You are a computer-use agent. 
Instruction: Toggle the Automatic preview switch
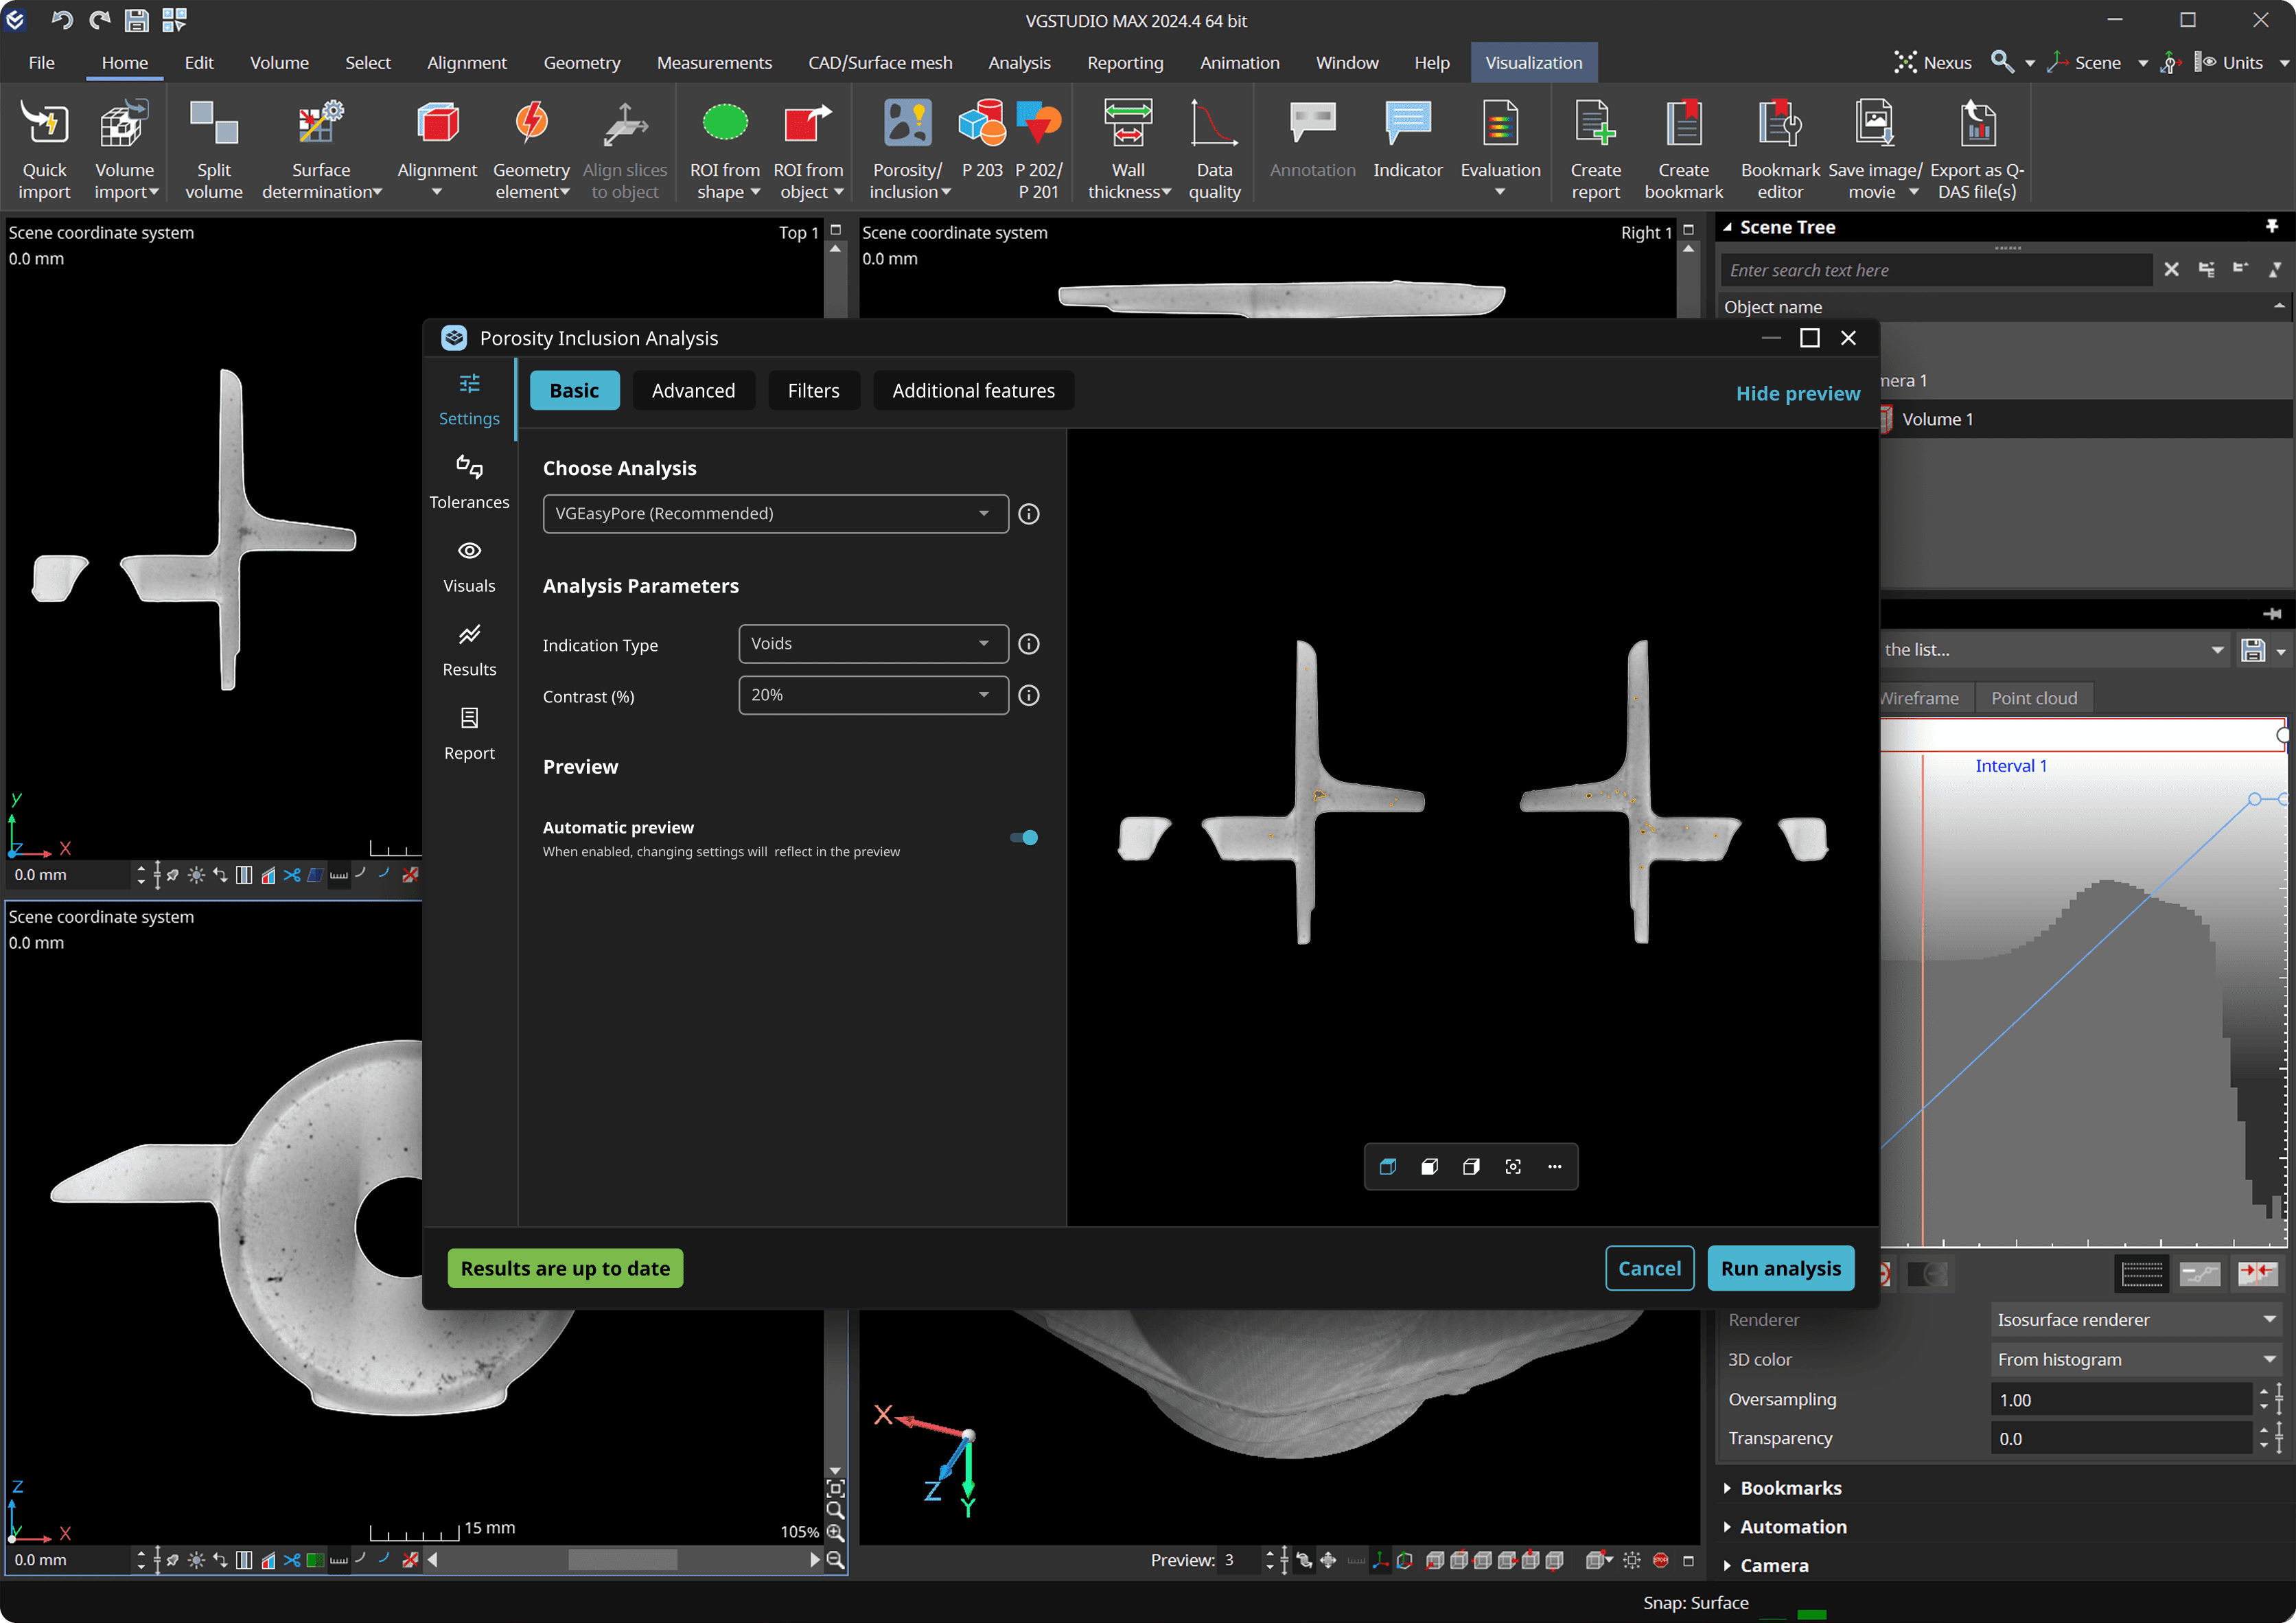pyautogui.click(x=1024, y=837)
